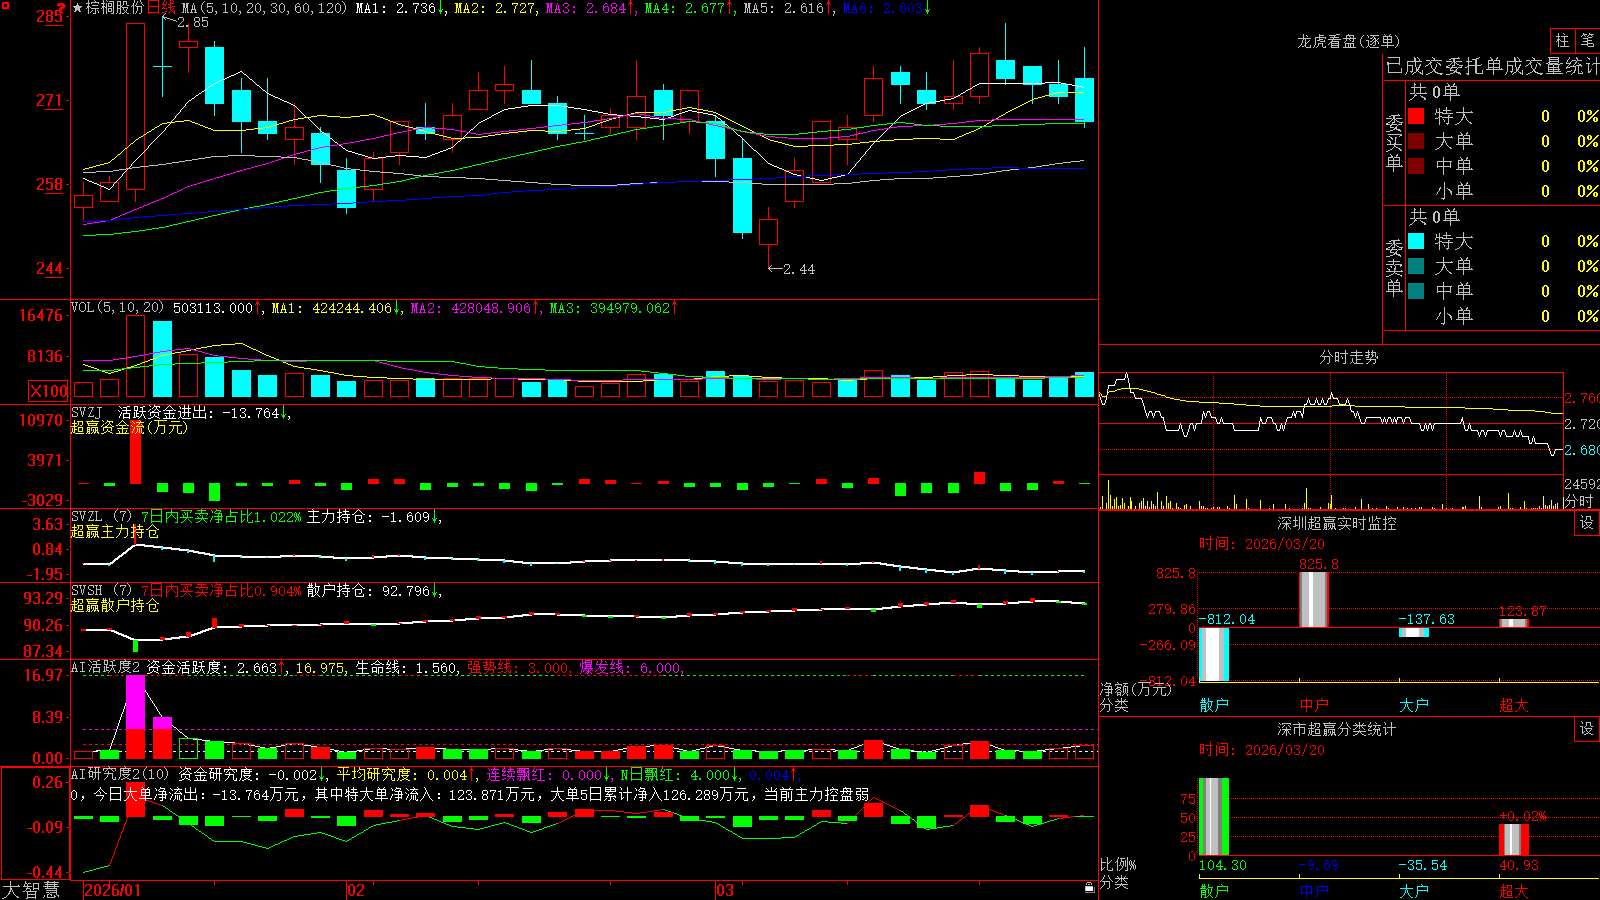Switch 龙虎看盘 to 笔 (tick) view
1600x900 pixels.
click(x=1588, y=40)
